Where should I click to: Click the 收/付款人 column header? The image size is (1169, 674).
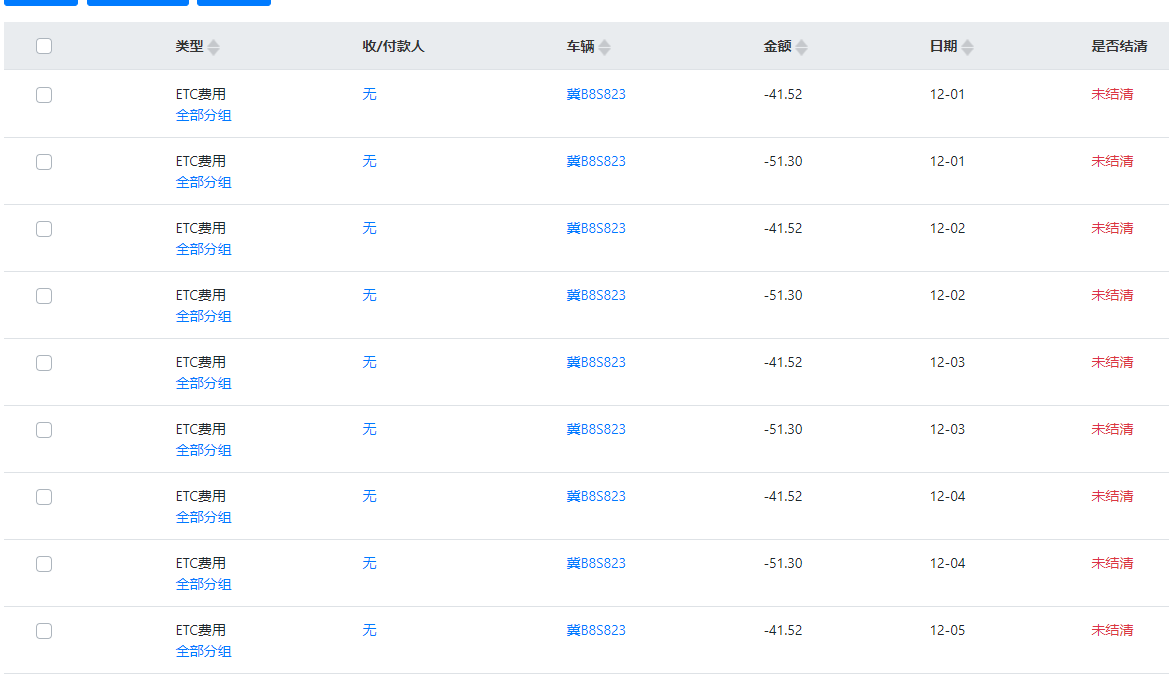pyautogui.click(x=393, y=46)
